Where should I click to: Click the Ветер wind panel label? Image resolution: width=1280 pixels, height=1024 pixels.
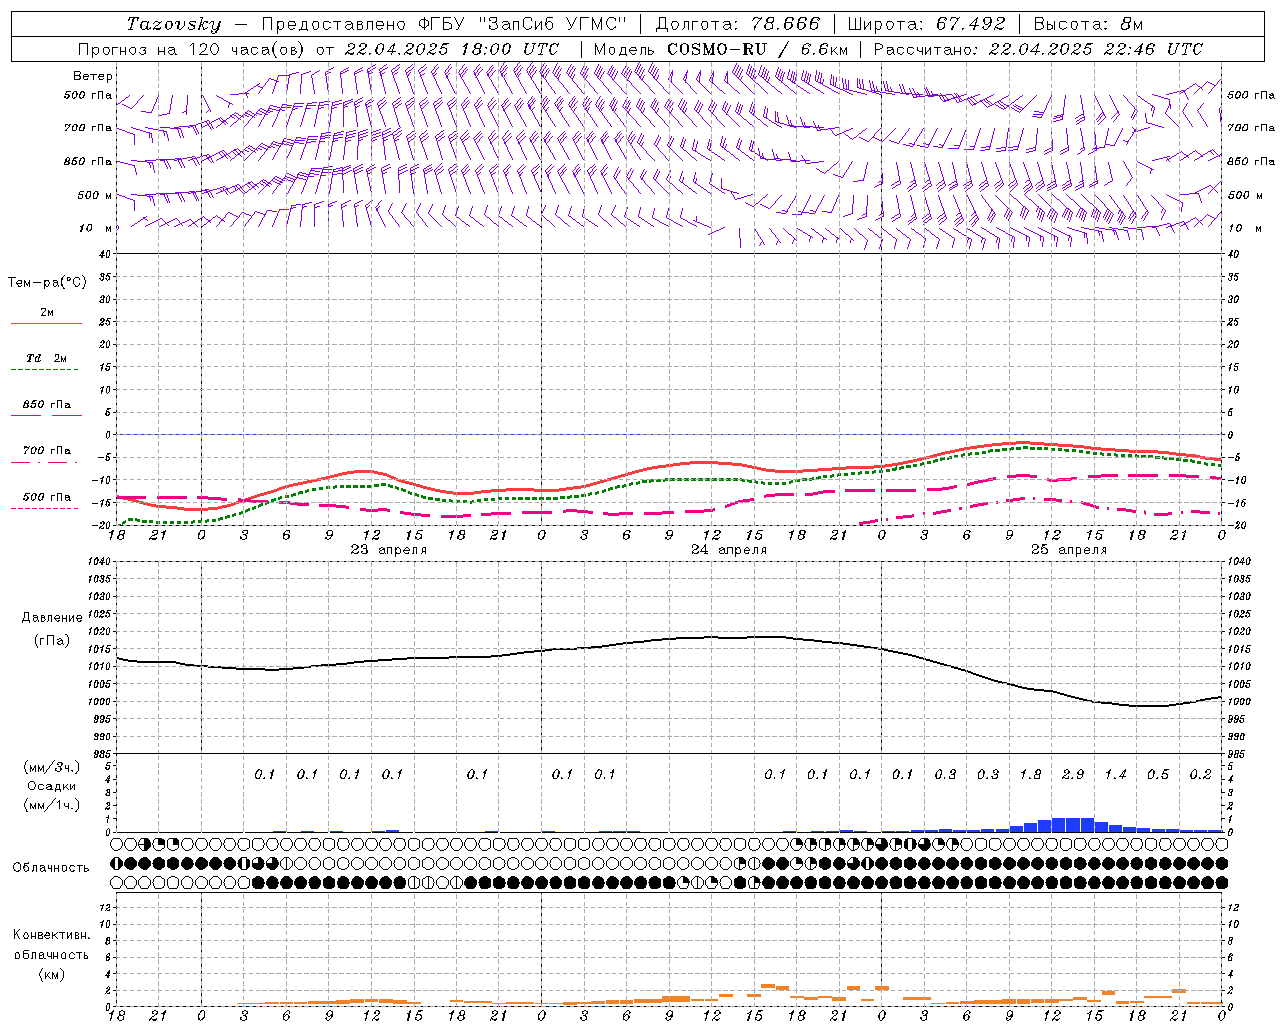(x=93, y=76)
